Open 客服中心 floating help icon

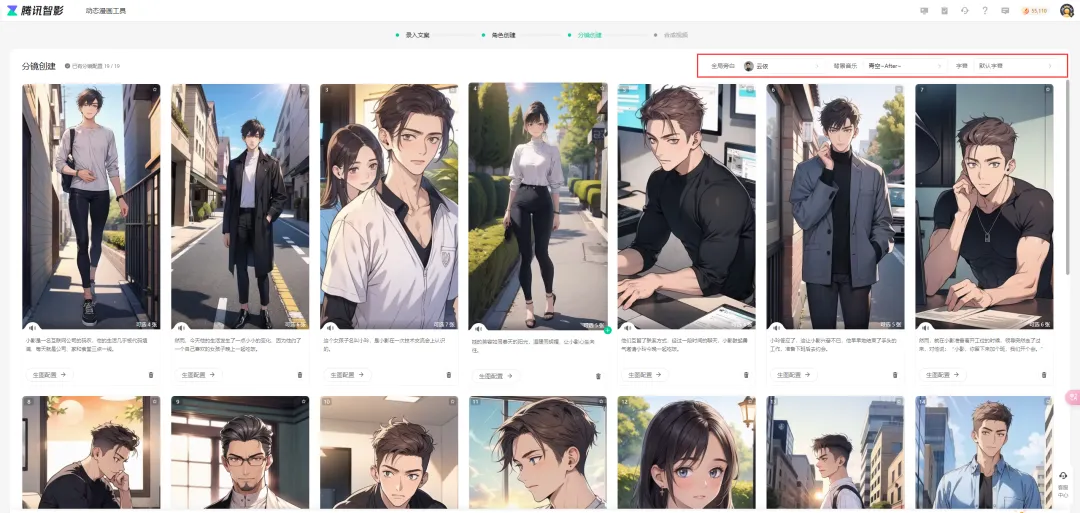1063,481
